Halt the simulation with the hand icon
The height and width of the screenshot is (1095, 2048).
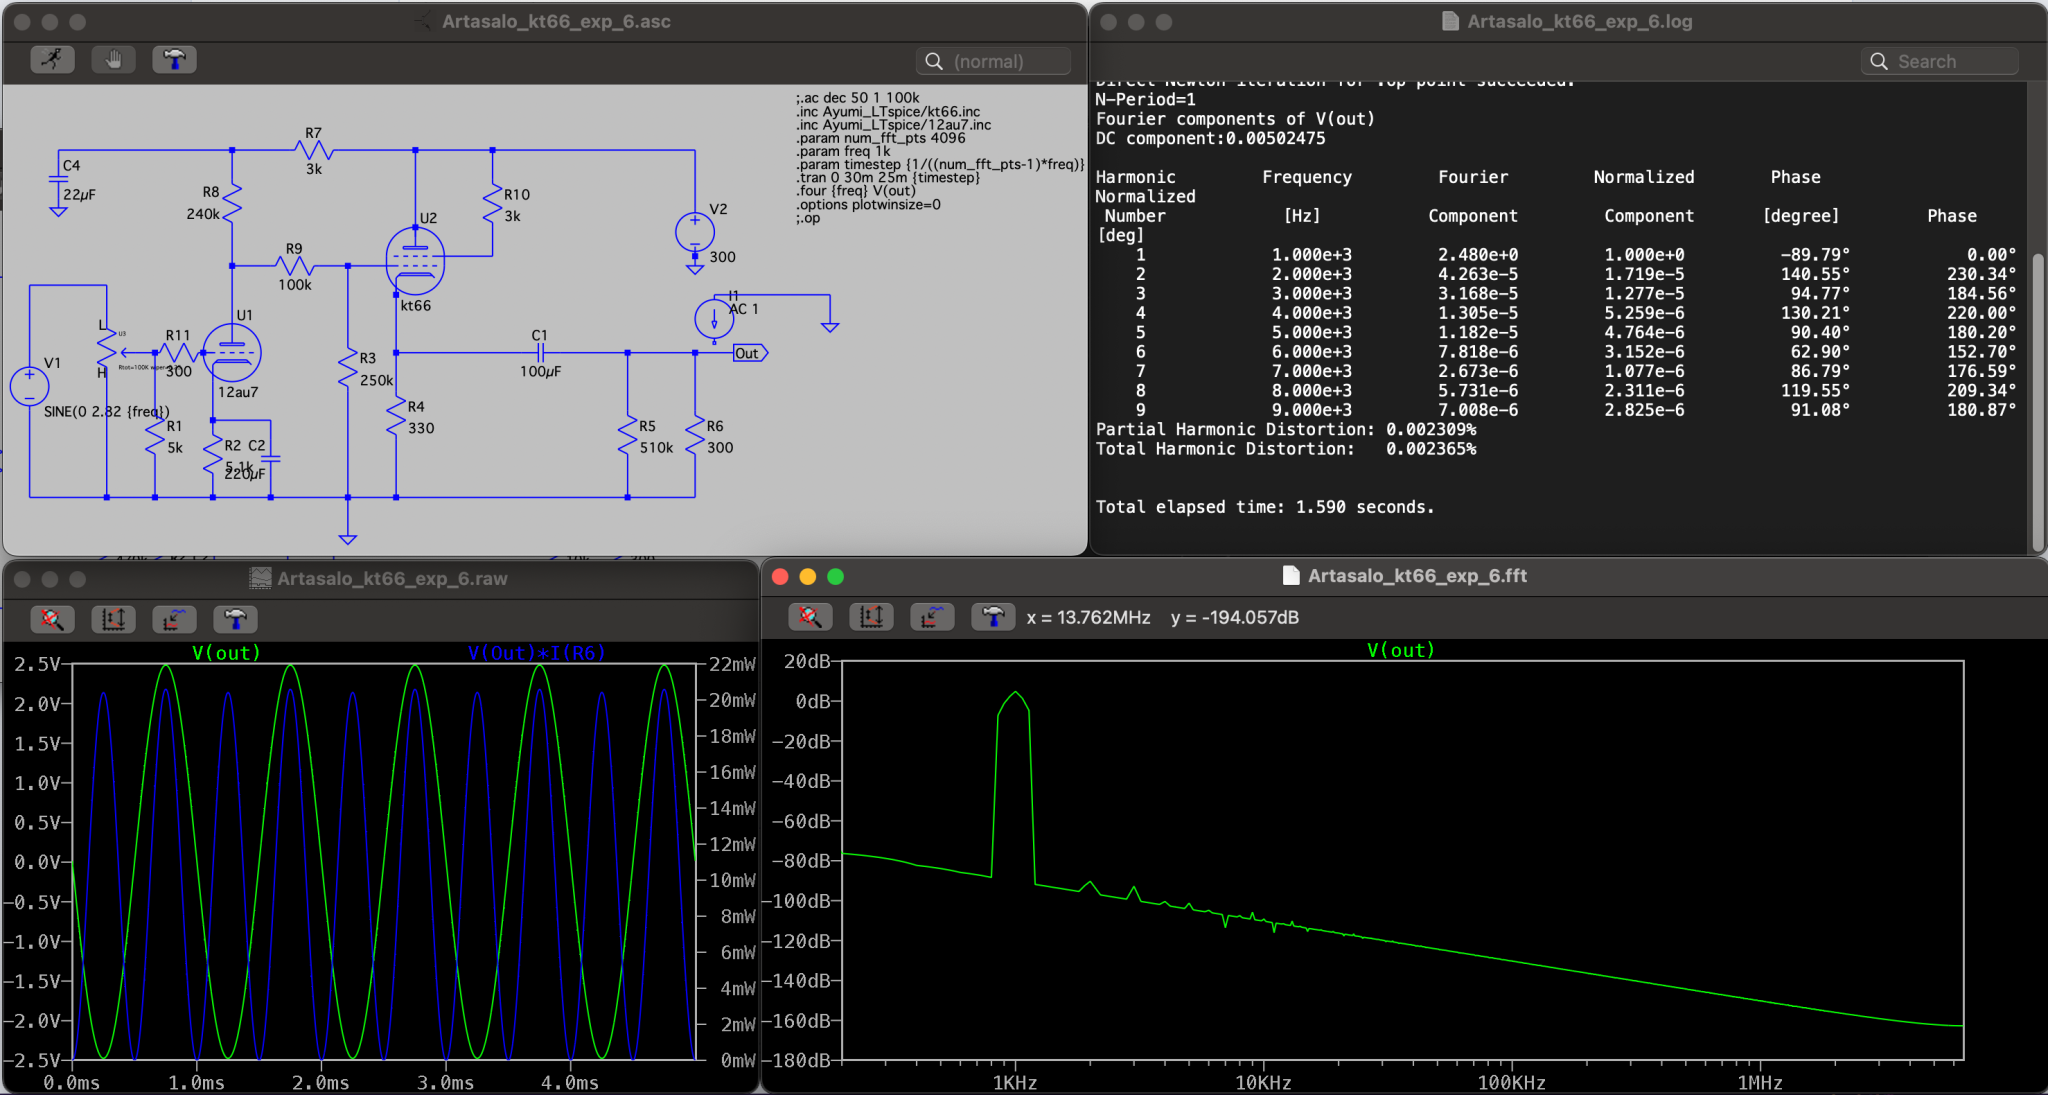113,60
